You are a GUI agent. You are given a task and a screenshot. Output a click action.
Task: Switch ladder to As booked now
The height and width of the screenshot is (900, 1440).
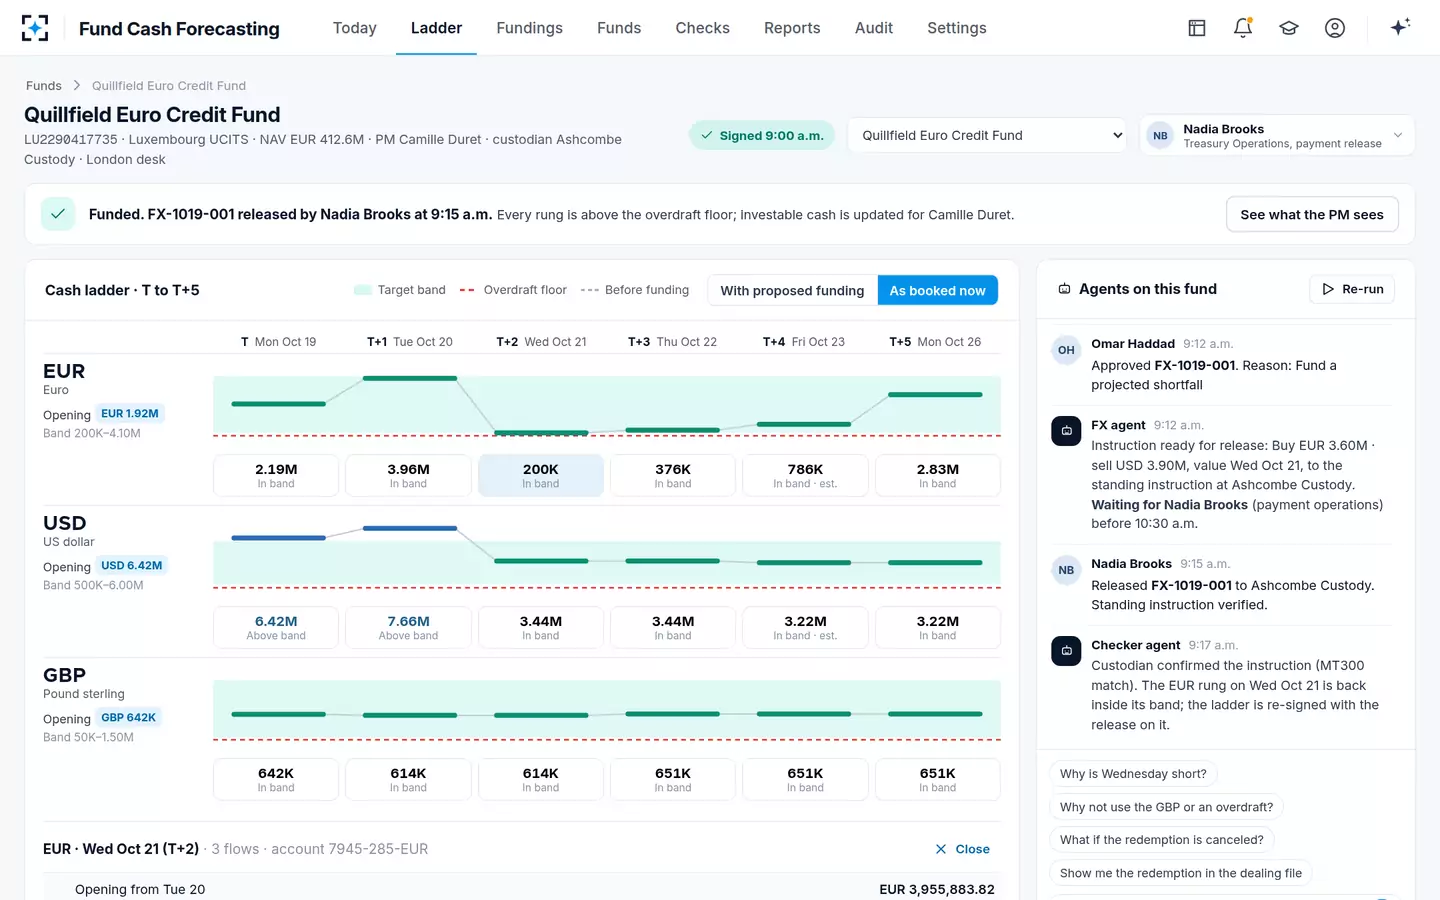pyautogui.click(x=937, y=290)
